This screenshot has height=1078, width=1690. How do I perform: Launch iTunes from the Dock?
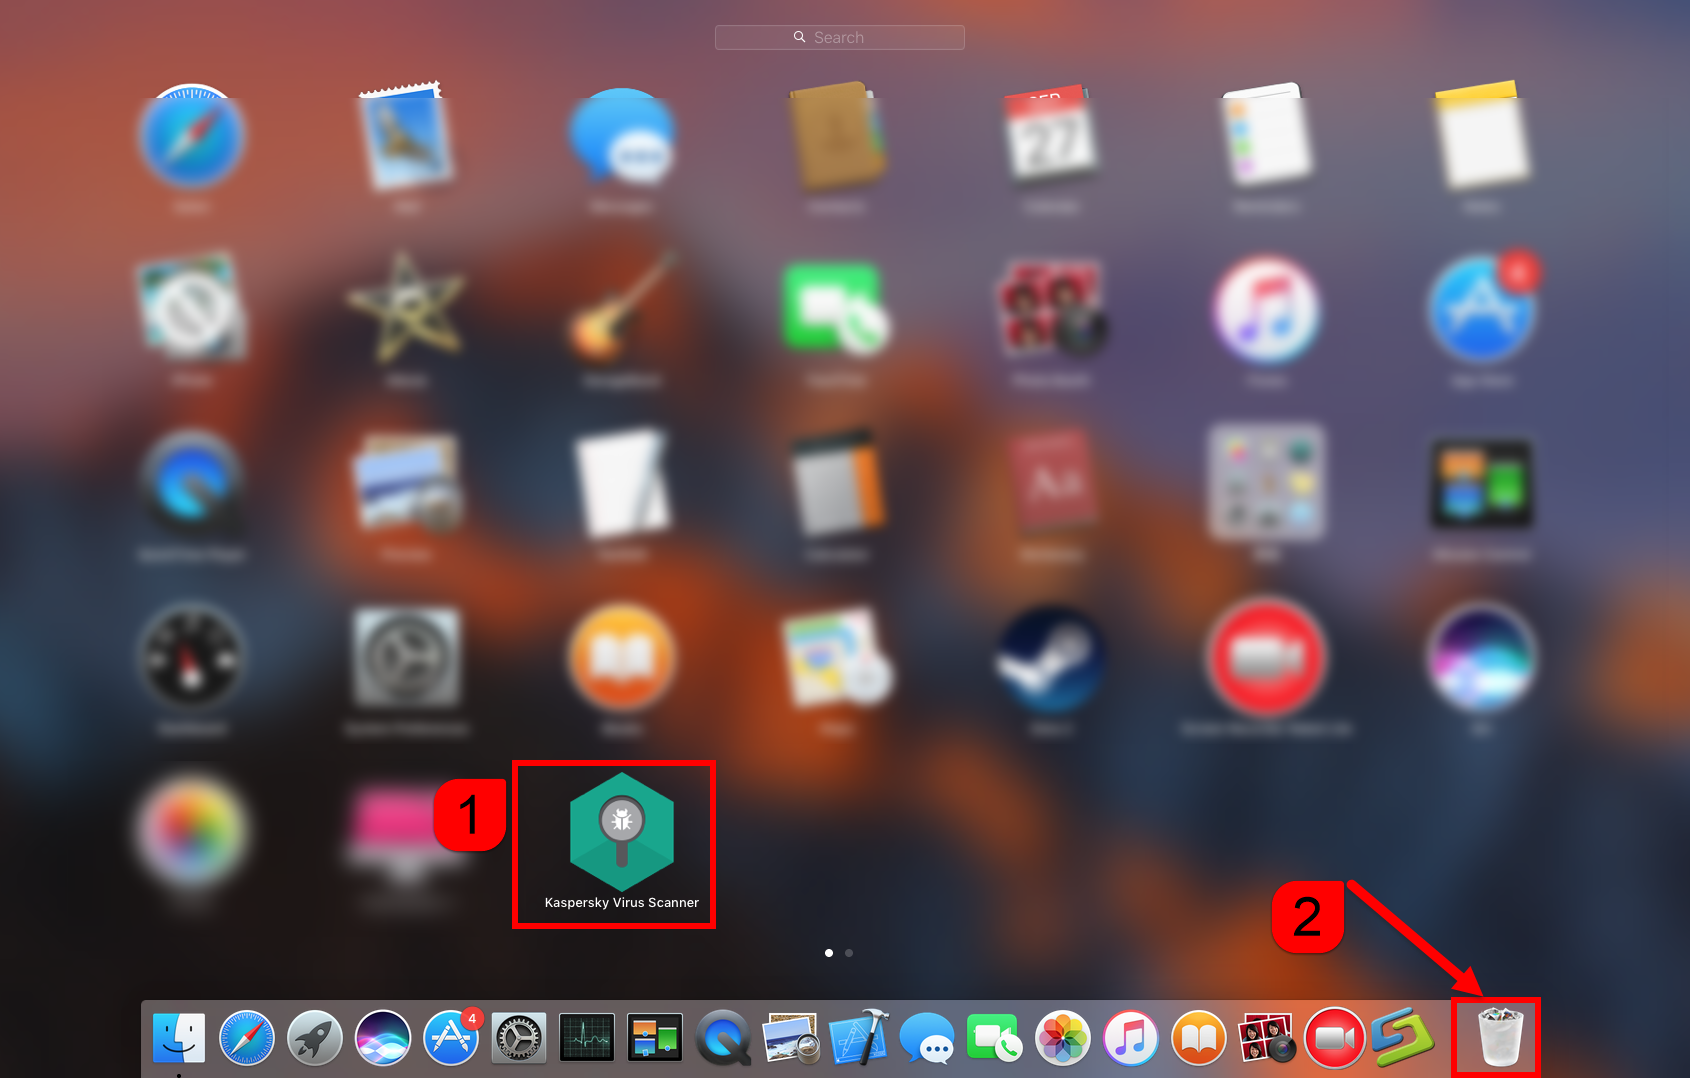pos(1131,1038)
